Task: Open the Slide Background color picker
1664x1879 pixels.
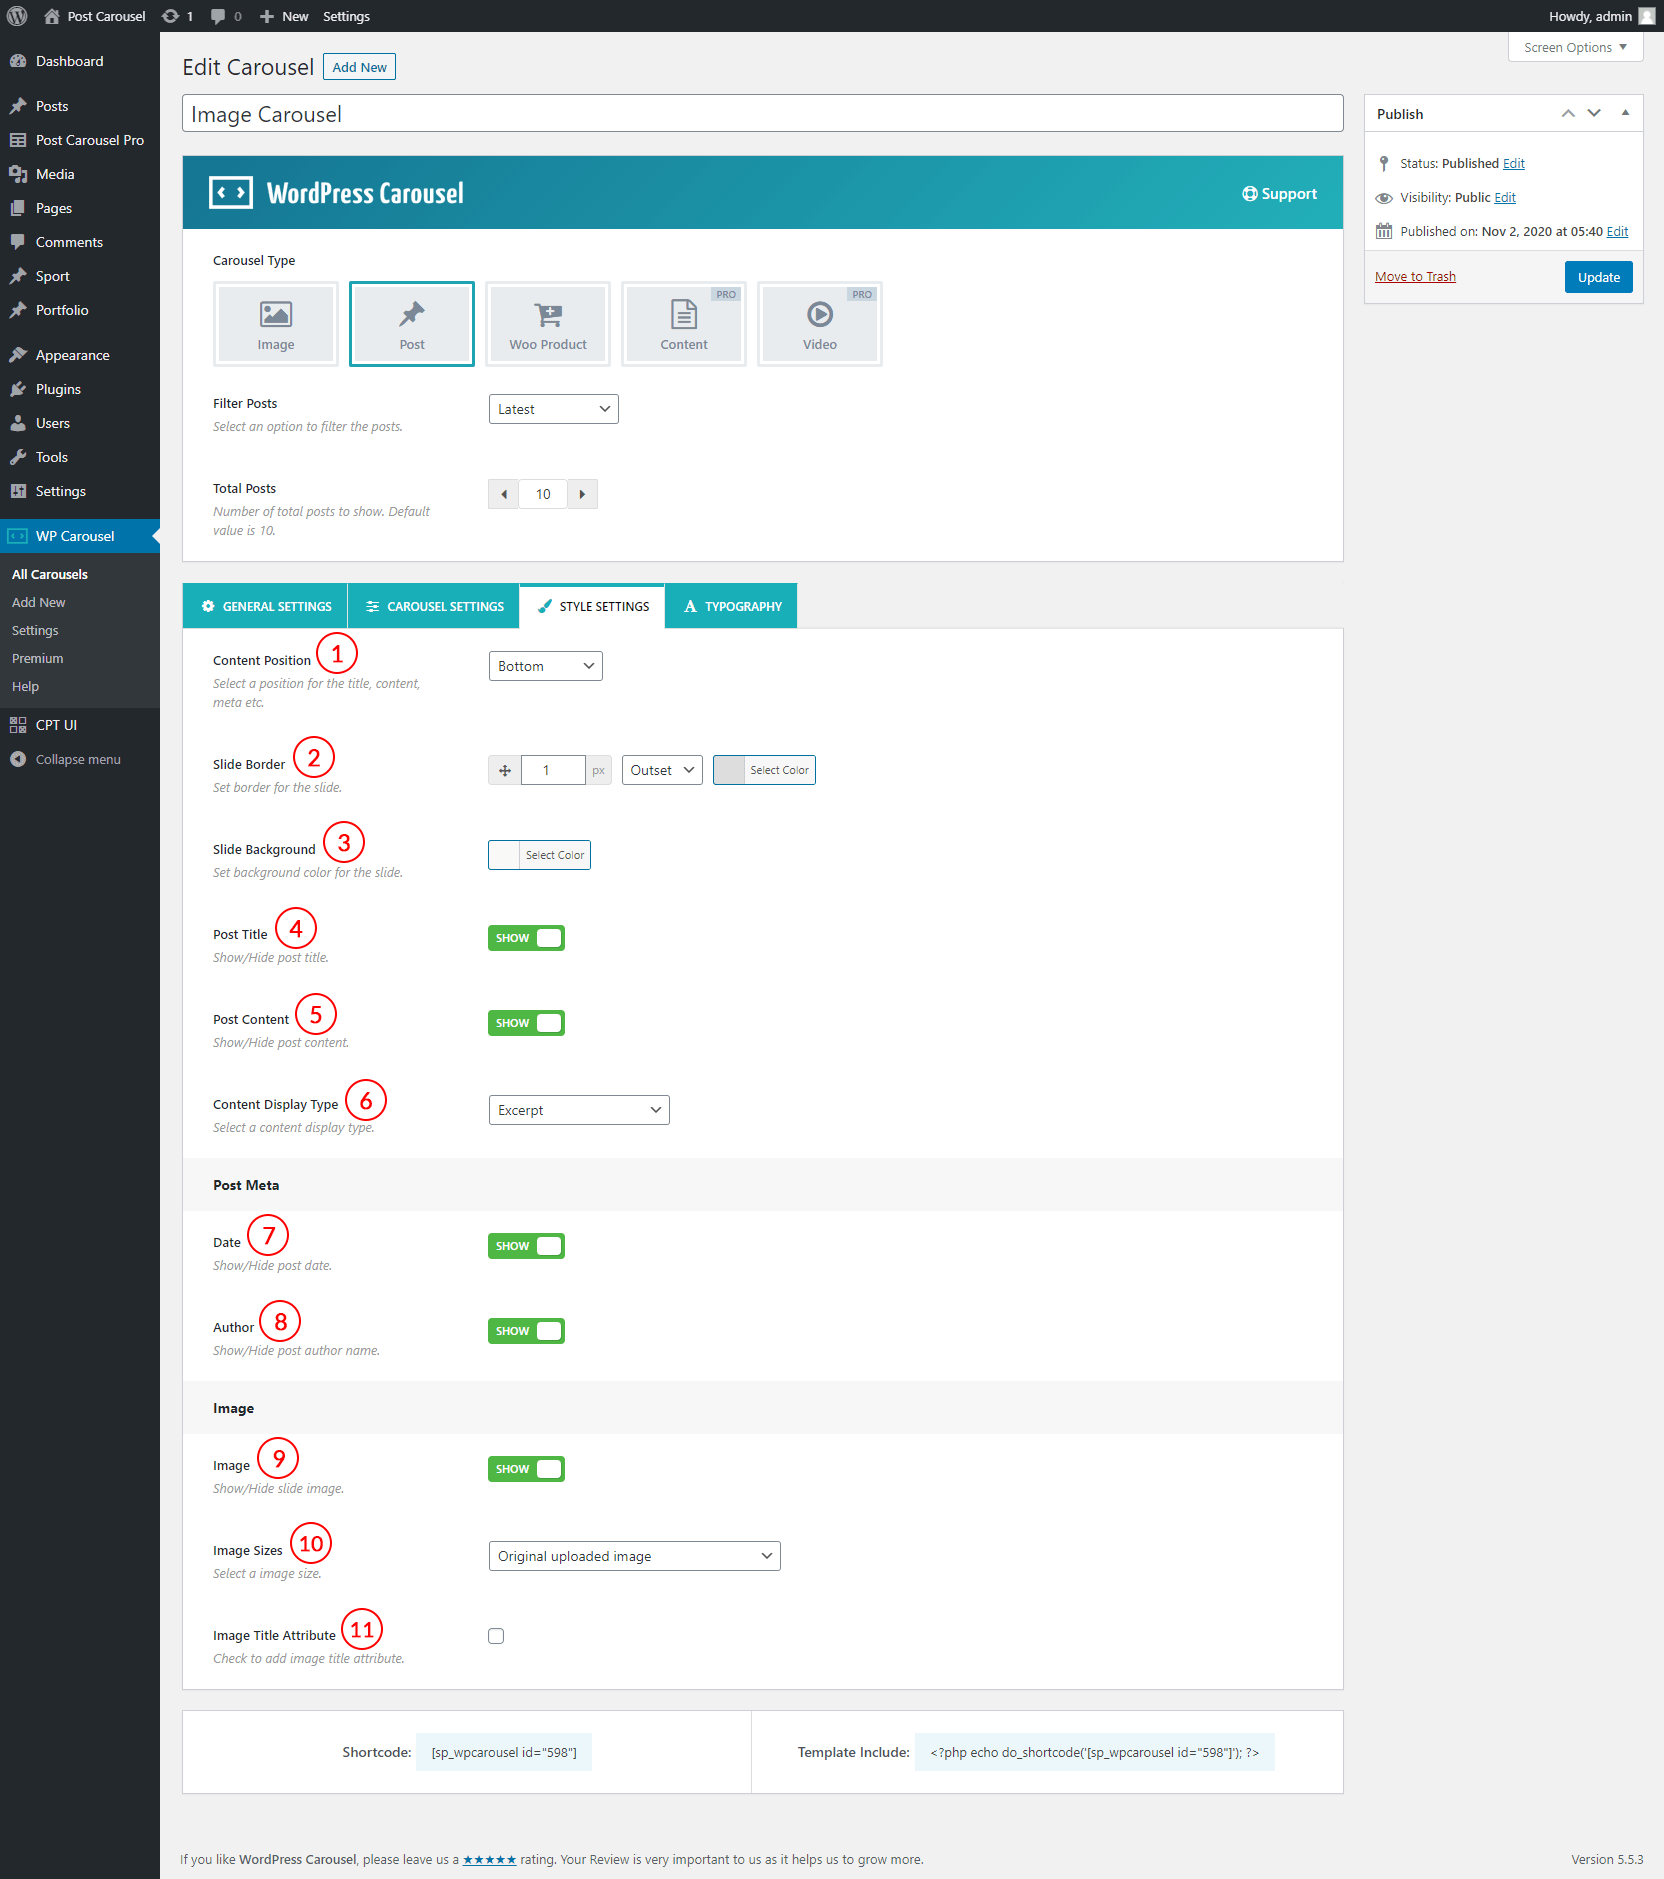Action: pyautogui.click(x=539, y=855)
